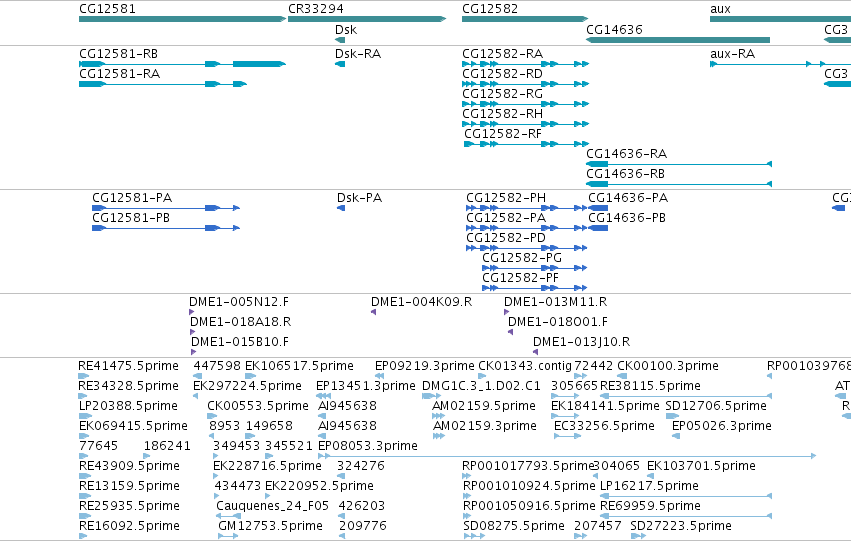
Task: Click the CG12582-RA transcript label
Action: 503,54
